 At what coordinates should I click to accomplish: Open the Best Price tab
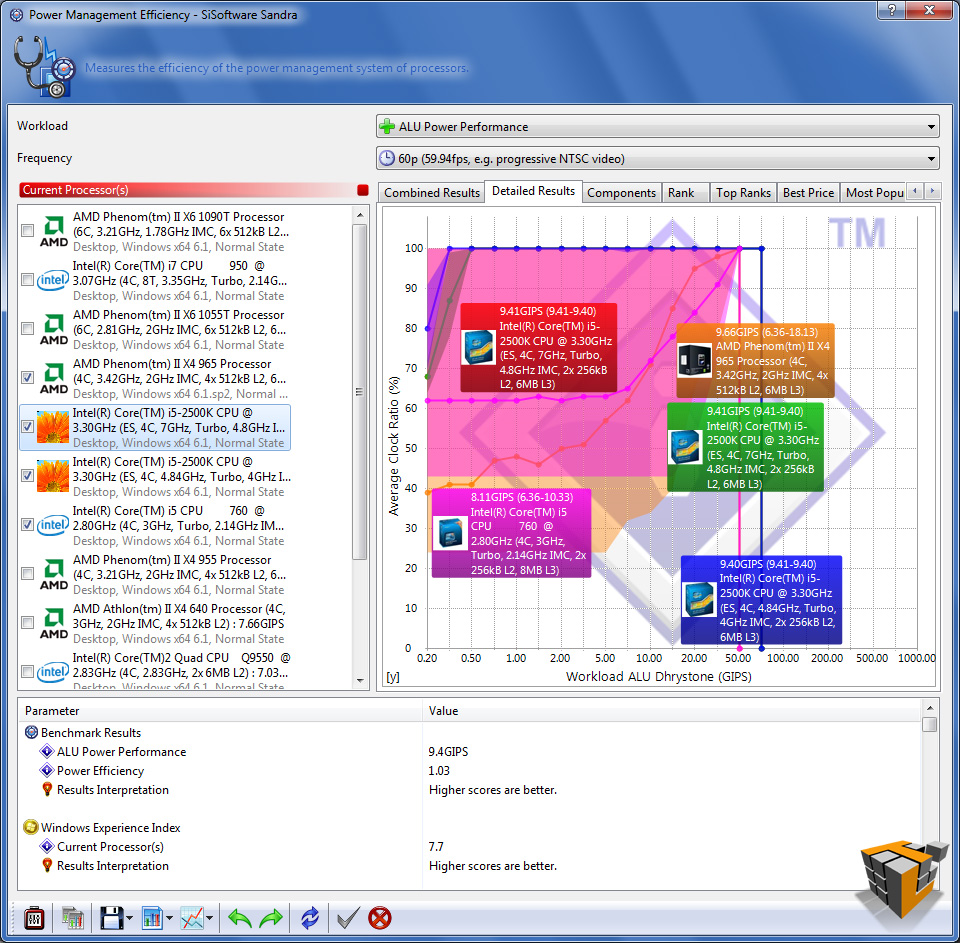point(808,193)
